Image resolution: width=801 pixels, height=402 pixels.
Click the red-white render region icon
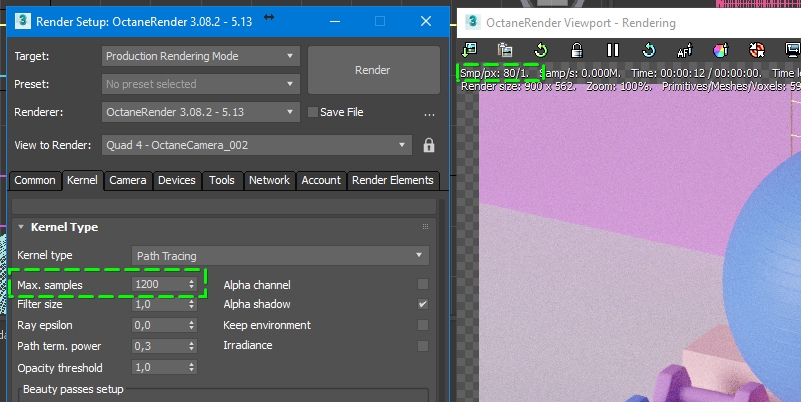click(757, 50)
